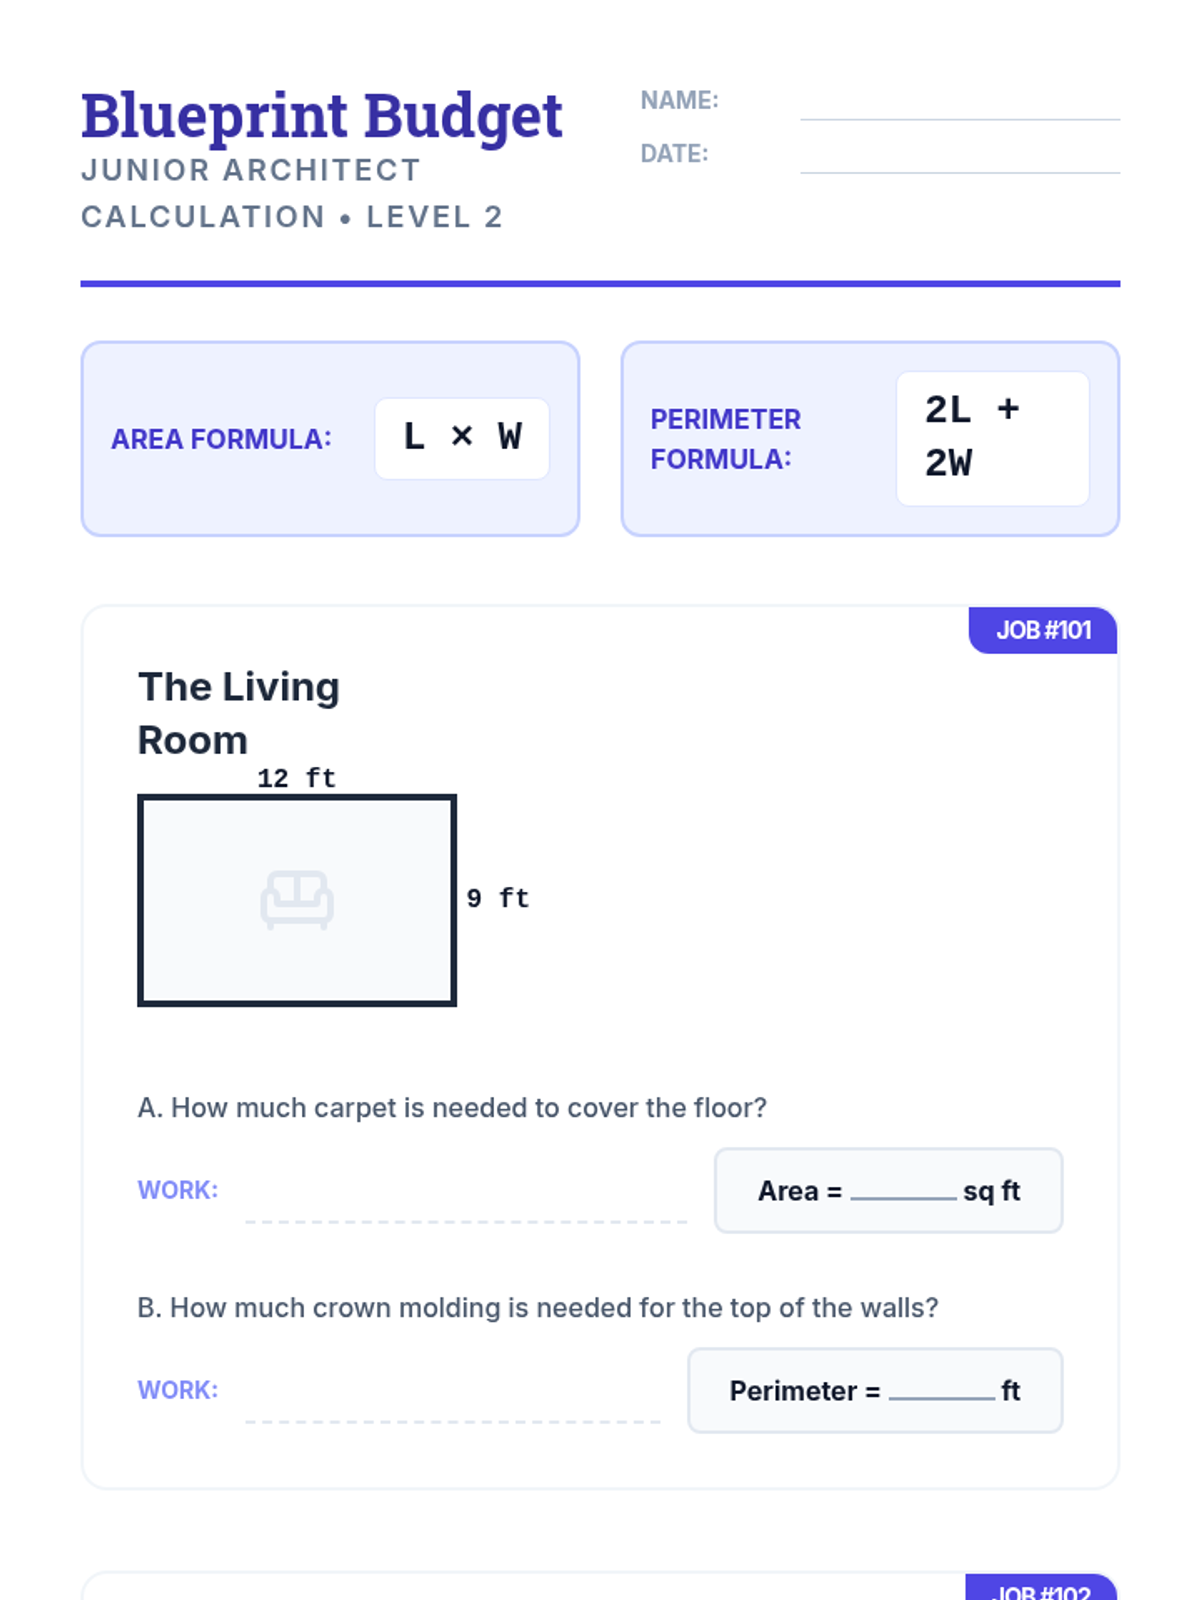The width and height of the screenshot is (1200, 1600).
Task: Click the Blueprint Budget title
Action: [321, 116]
